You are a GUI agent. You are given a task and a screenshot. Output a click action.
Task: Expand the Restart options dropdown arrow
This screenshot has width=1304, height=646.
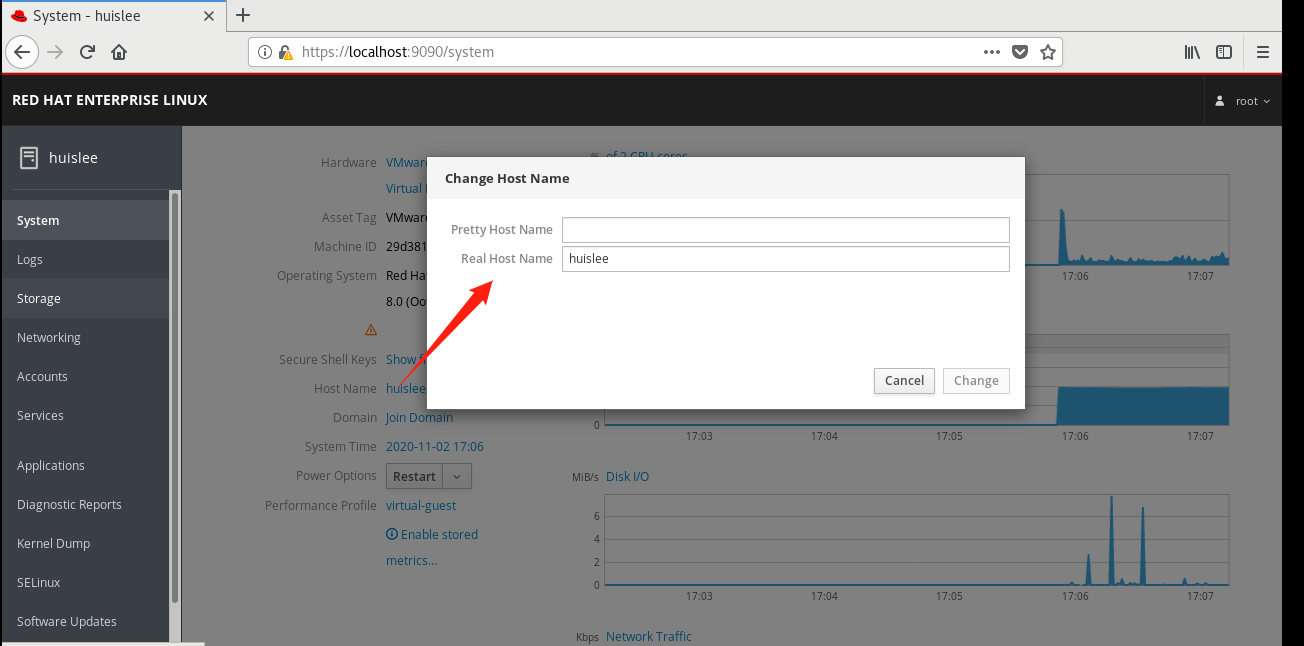(x=457, y=477)
